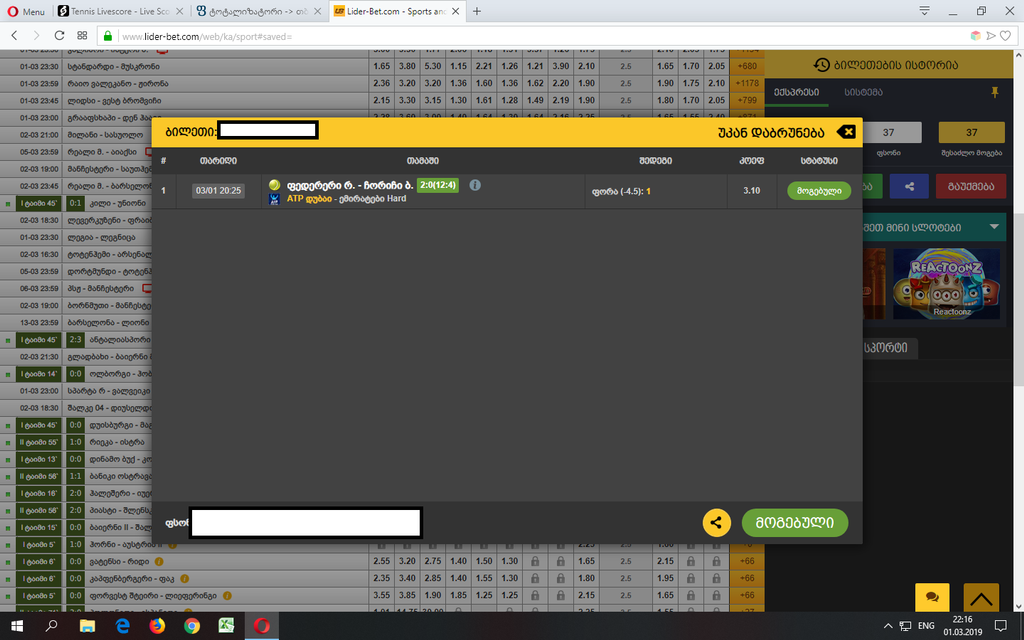Screen dimensions: 1024x640
Task: Open Windows taskbar search
Action: (x=51, y=626)
